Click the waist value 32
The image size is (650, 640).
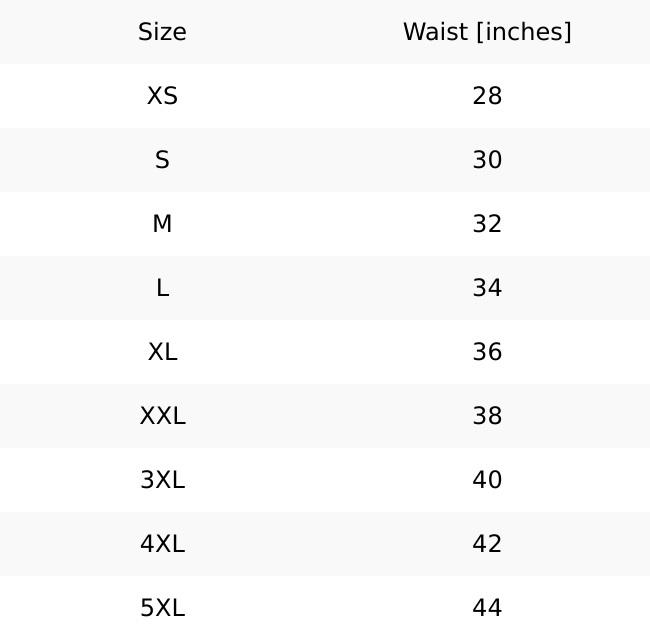pyautogui.click(x=487, y=224)
